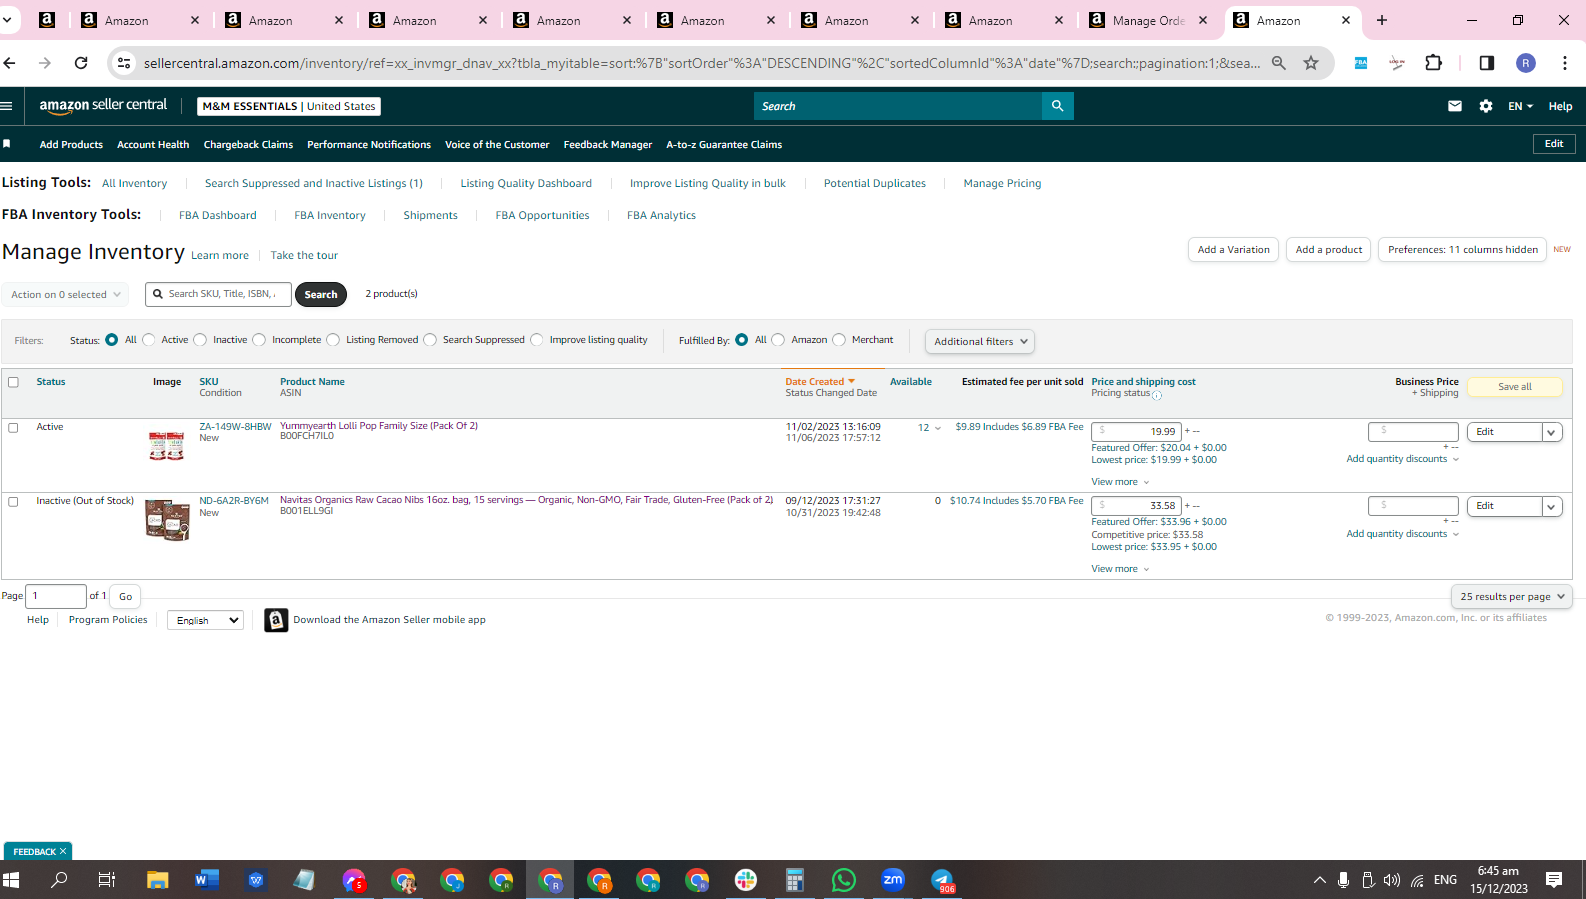Open Feedback Manager in the navigation bar
1586x899 pixels.
pos(607,145)
